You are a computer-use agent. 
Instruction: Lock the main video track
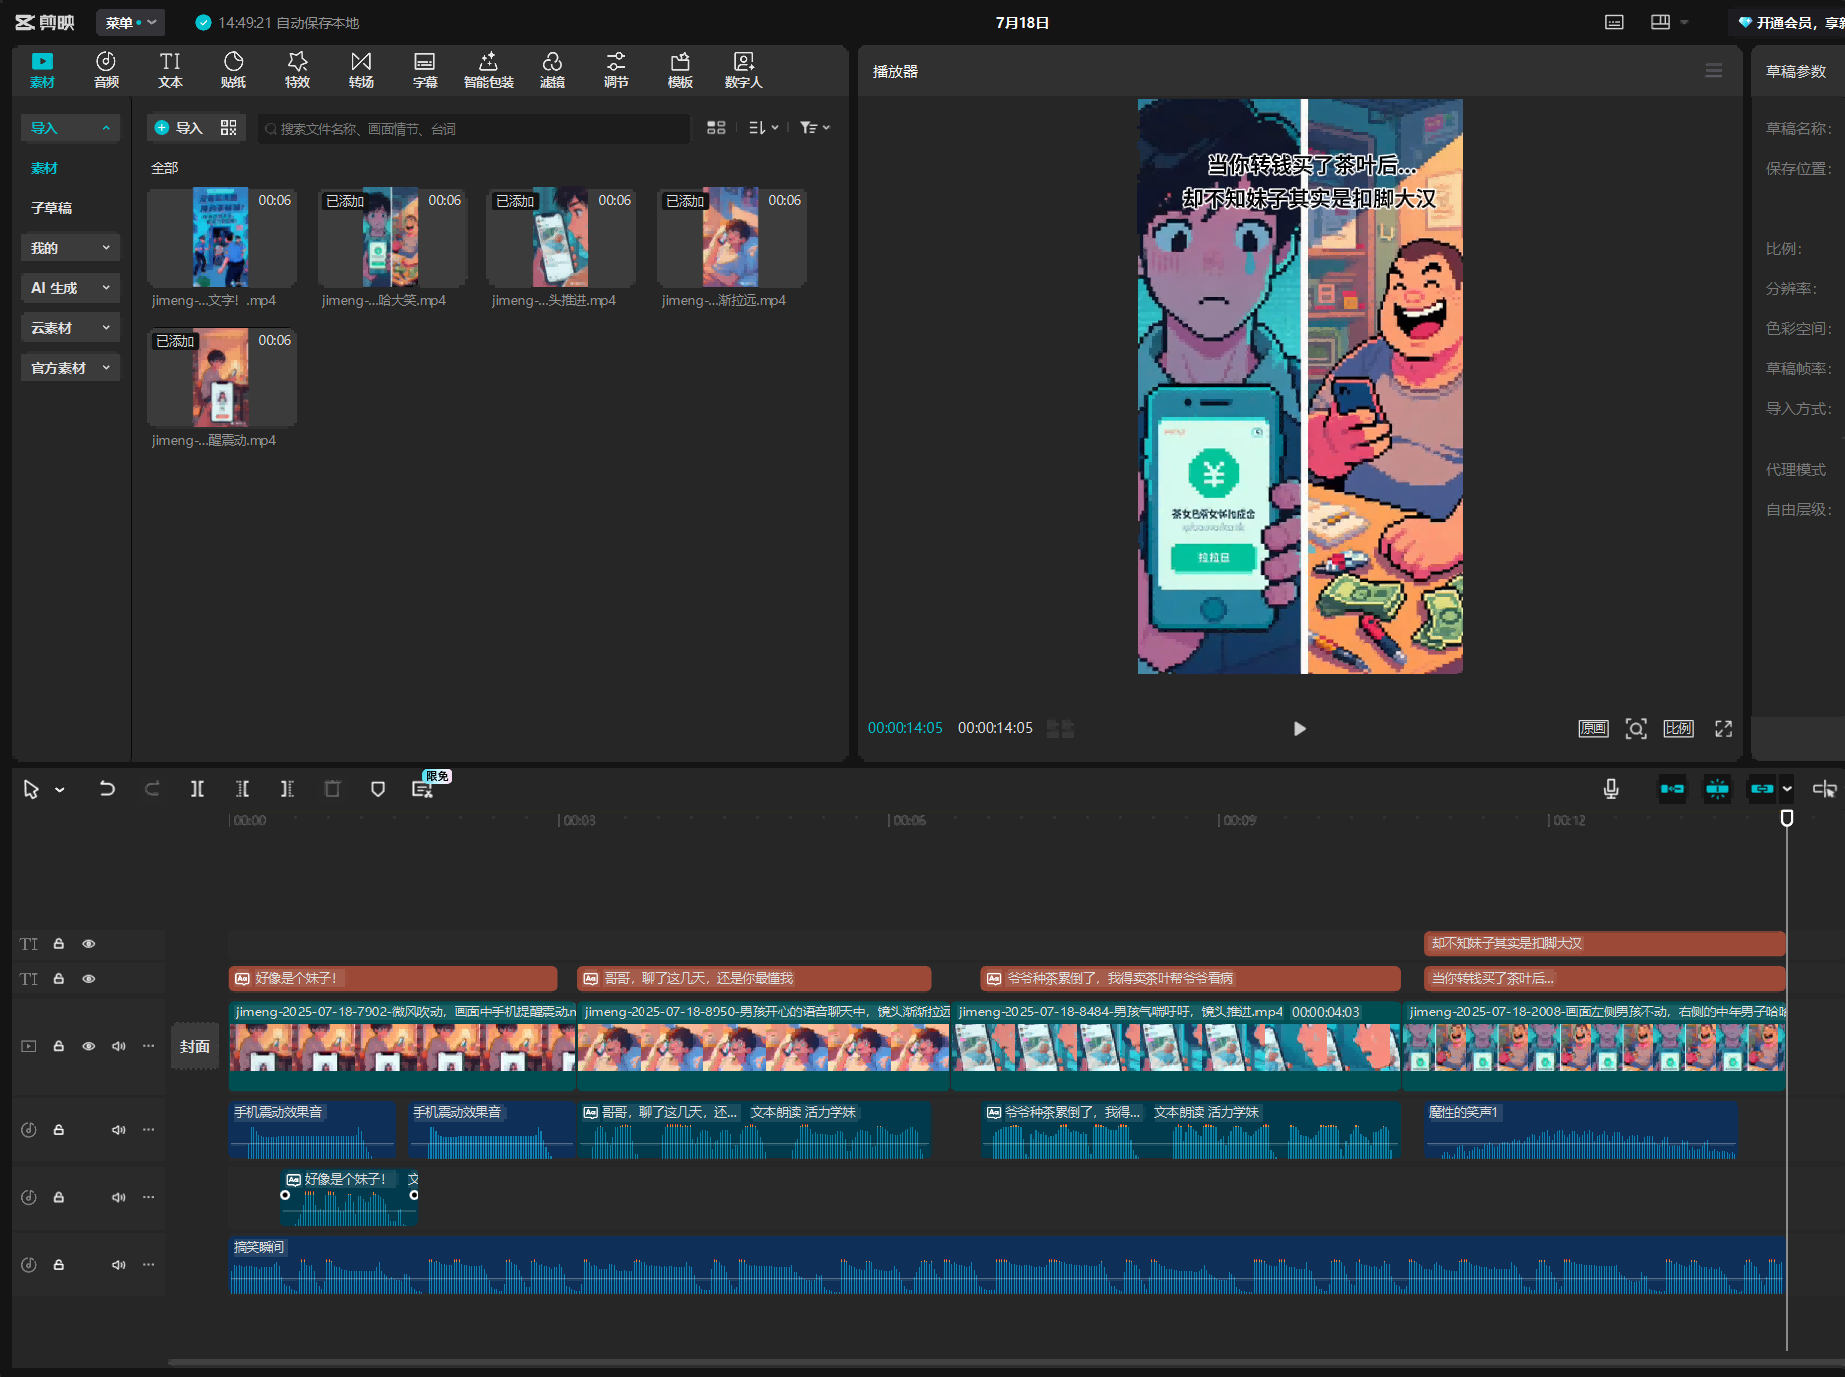coord(59,1046)
